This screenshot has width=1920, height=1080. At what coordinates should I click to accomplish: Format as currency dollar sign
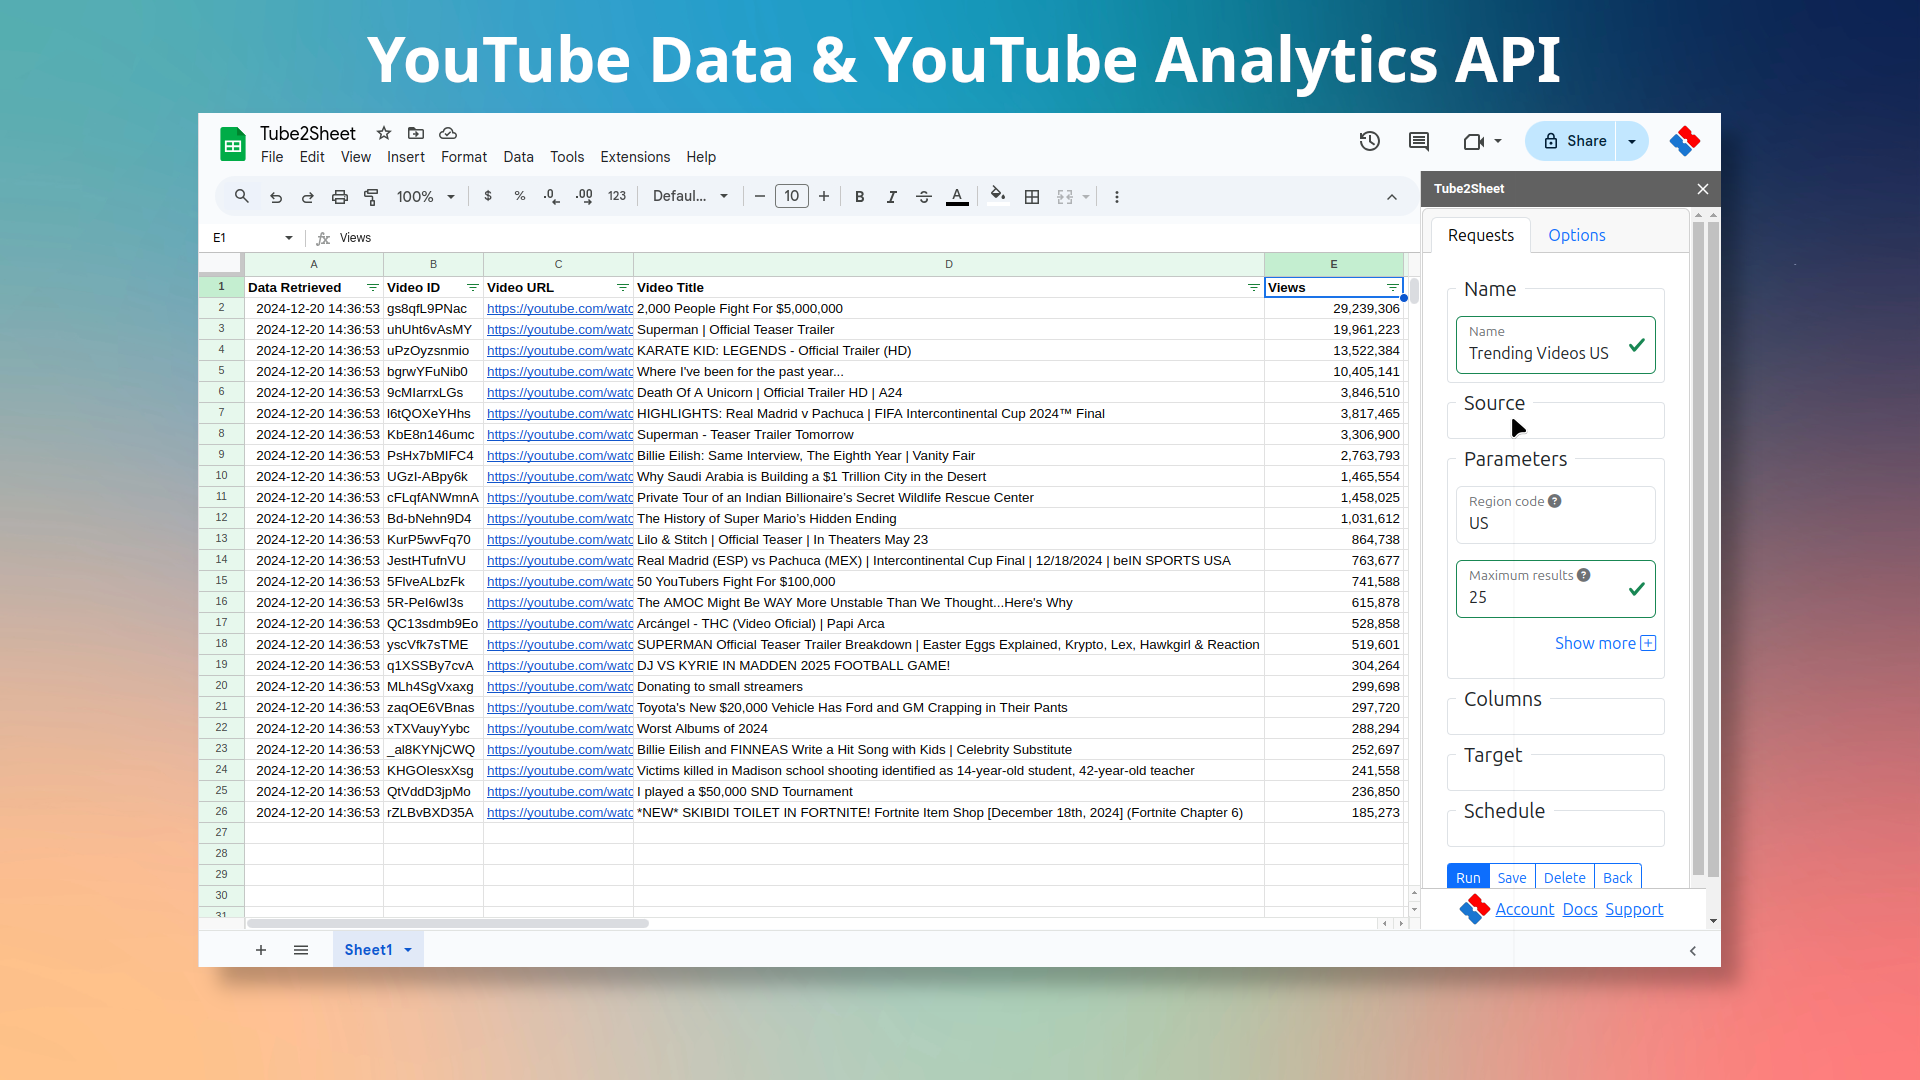pyautogui.click(x=488, y=196)
